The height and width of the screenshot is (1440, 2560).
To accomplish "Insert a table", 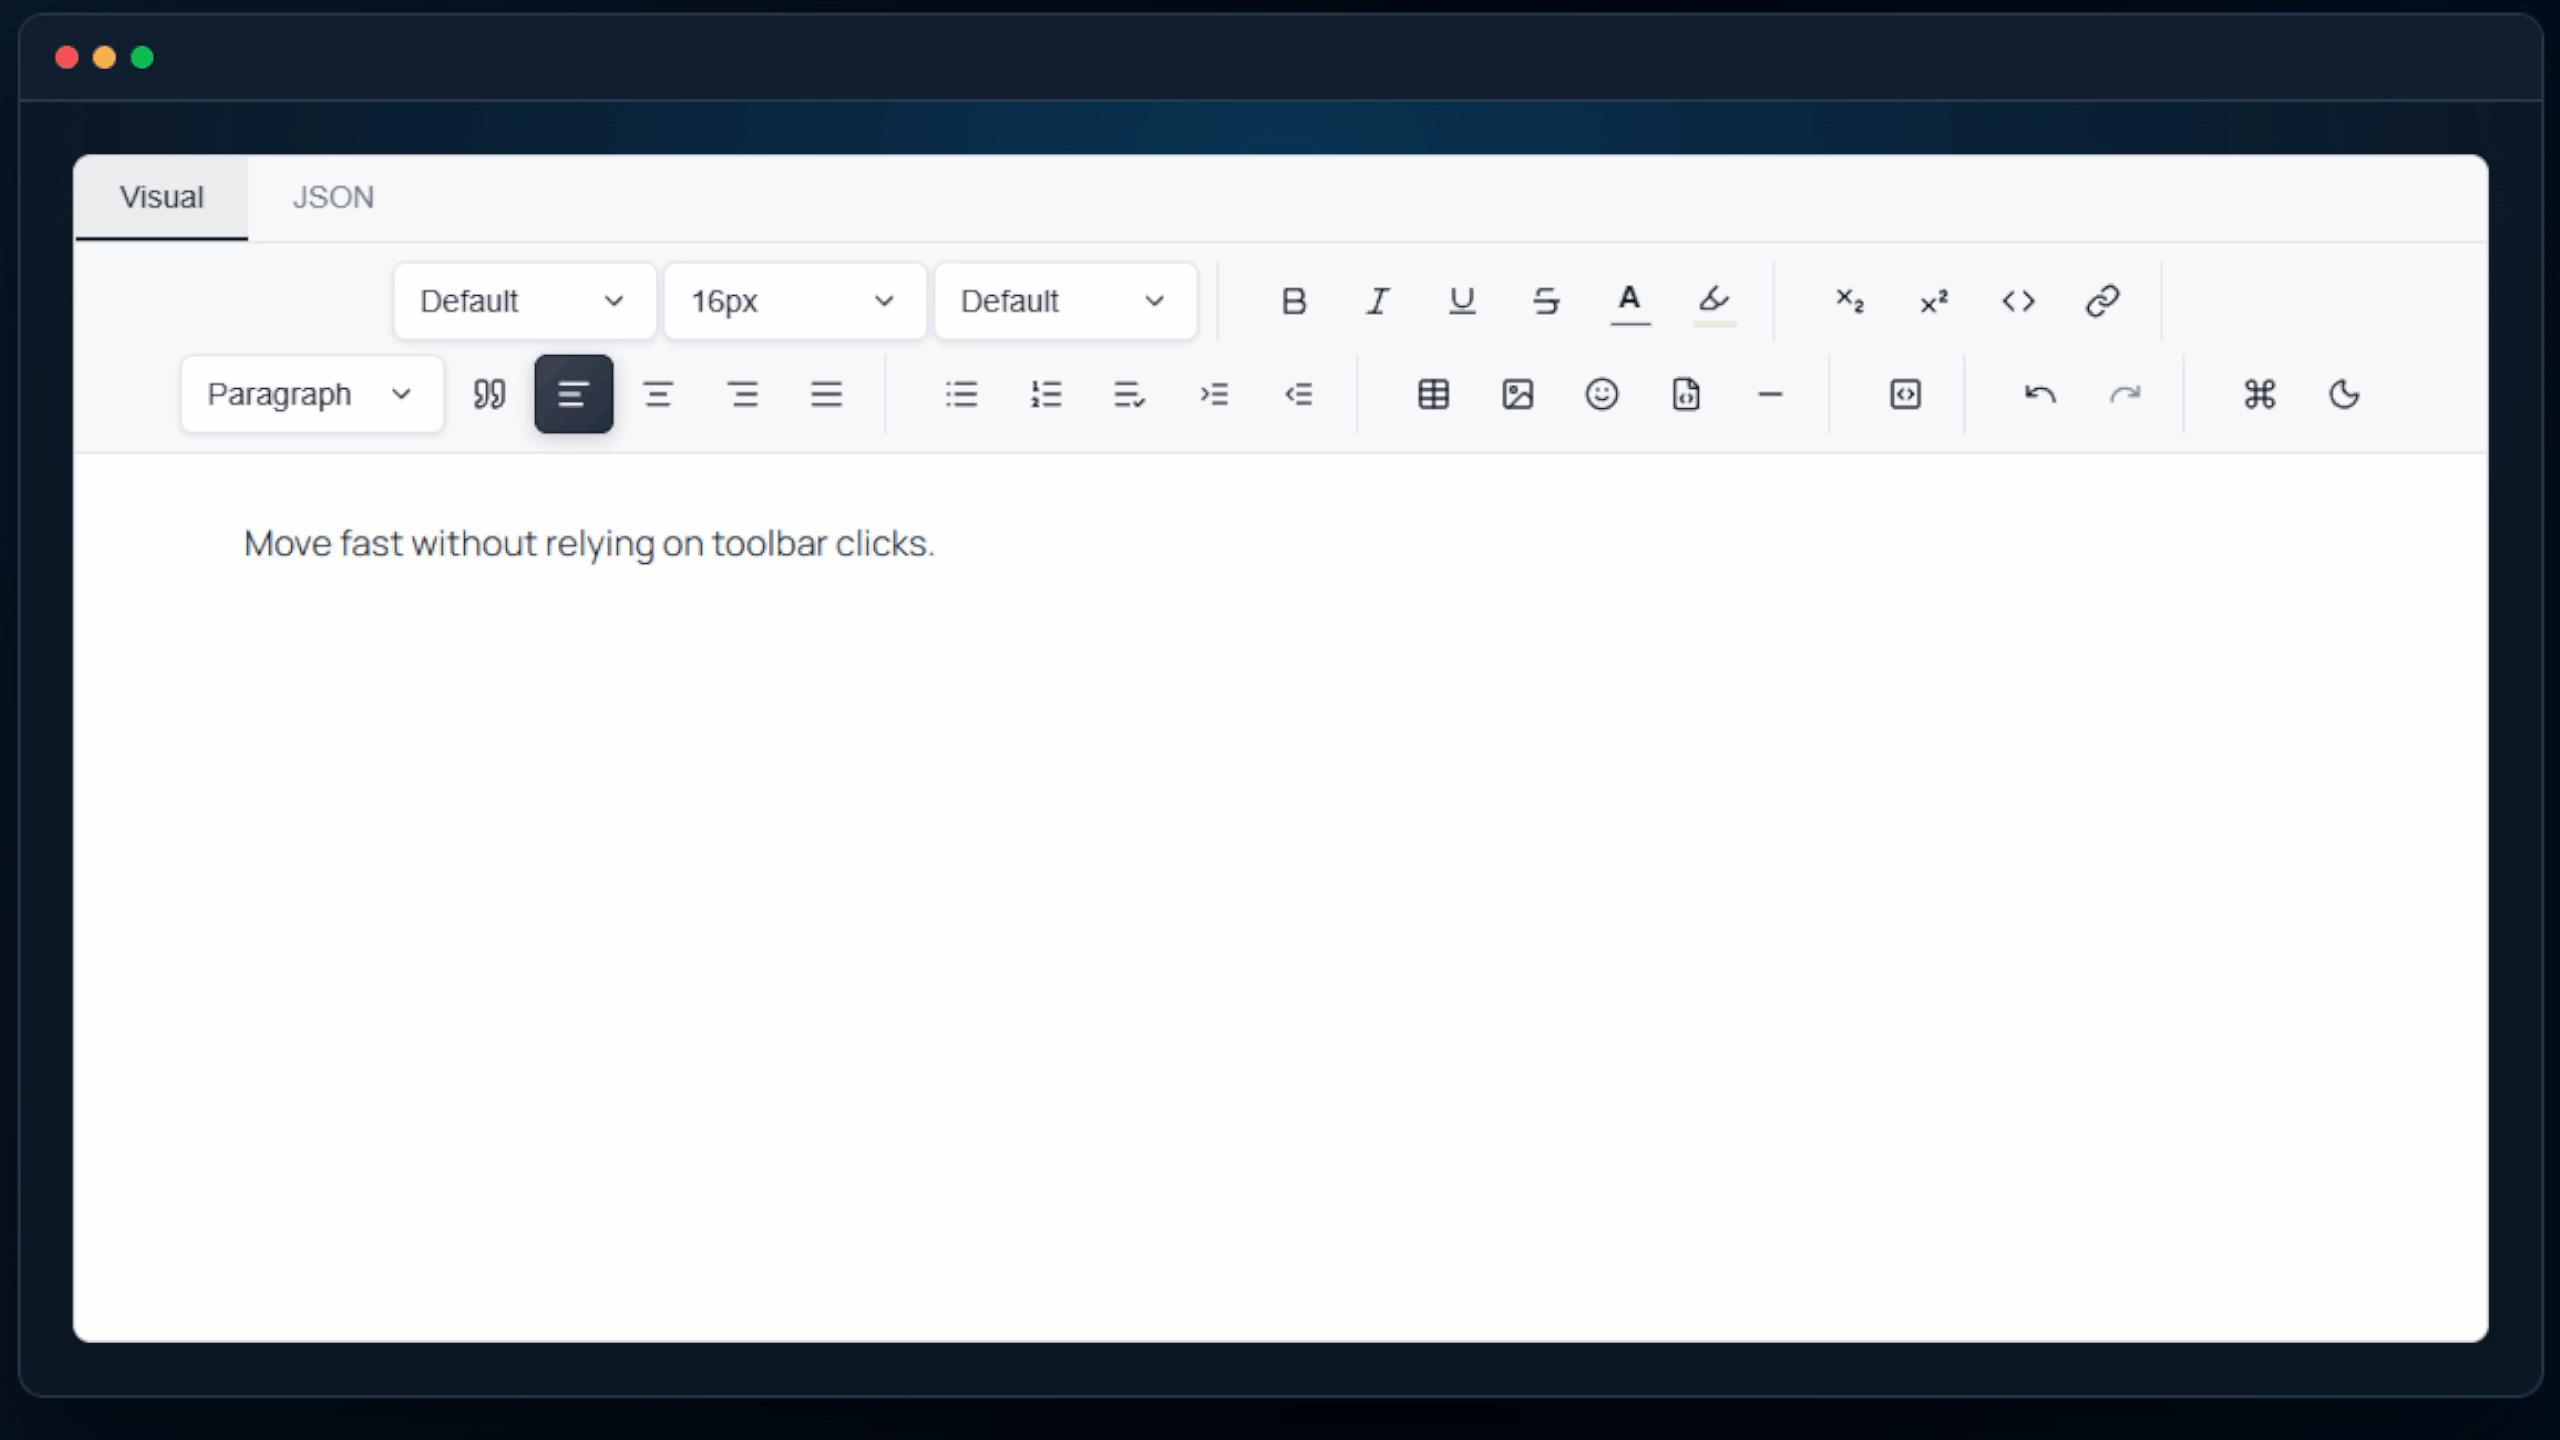I will [1433, 394].
